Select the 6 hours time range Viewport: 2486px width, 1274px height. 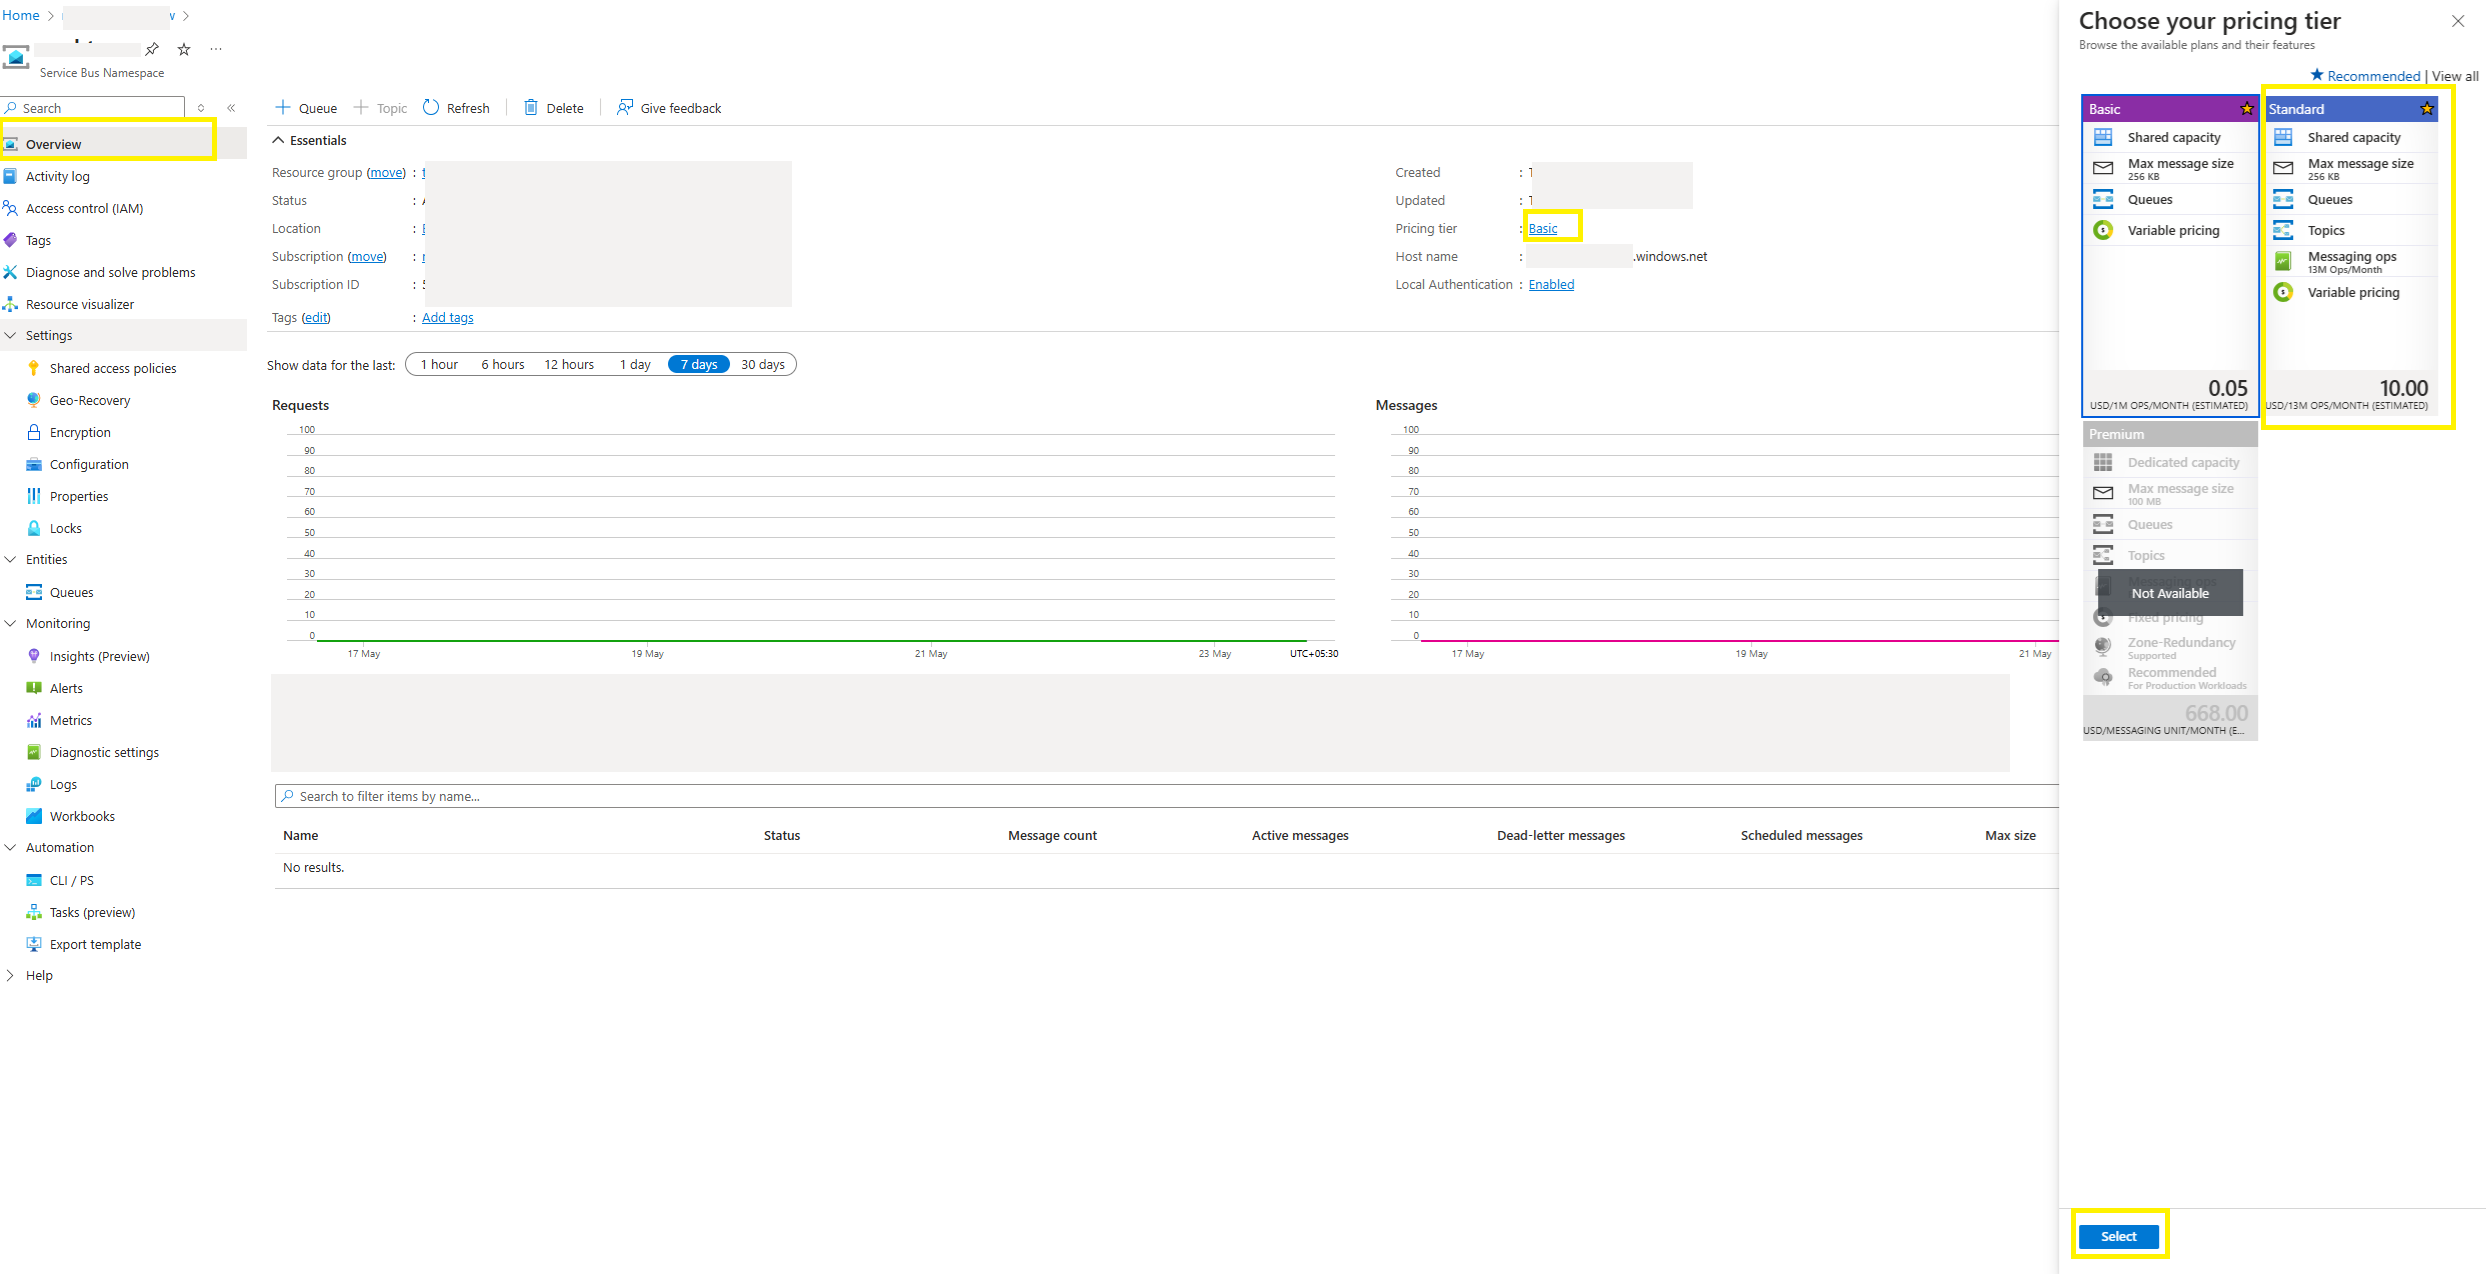point(503,365)
